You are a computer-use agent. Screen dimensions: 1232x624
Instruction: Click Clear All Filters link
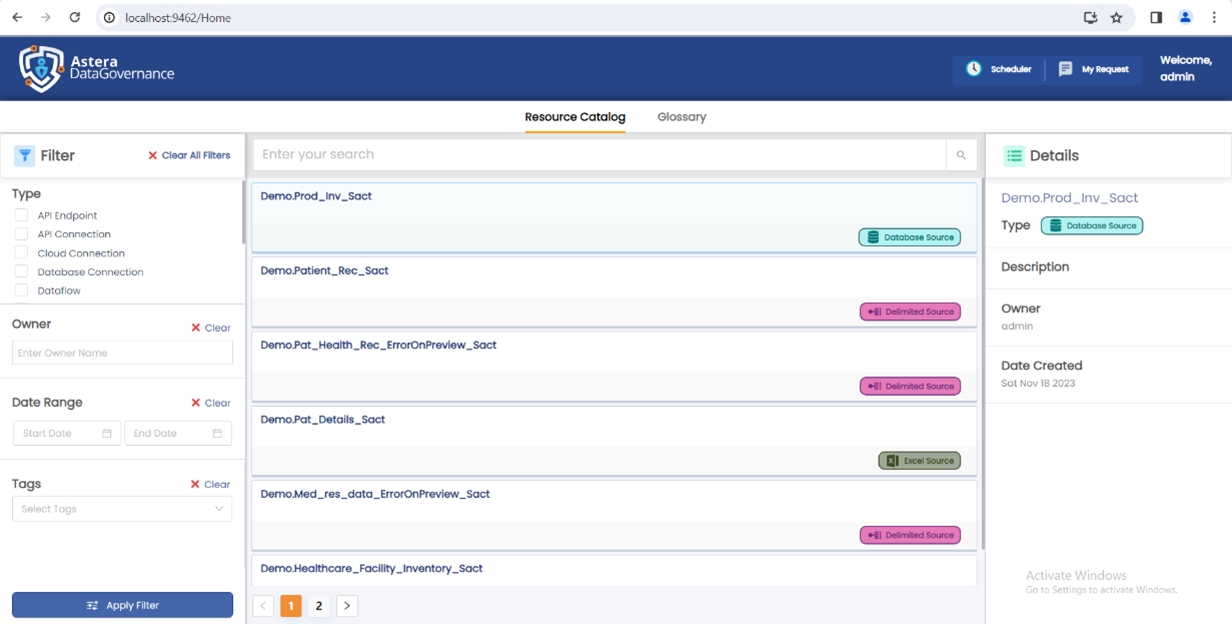[x=189, y=156]
